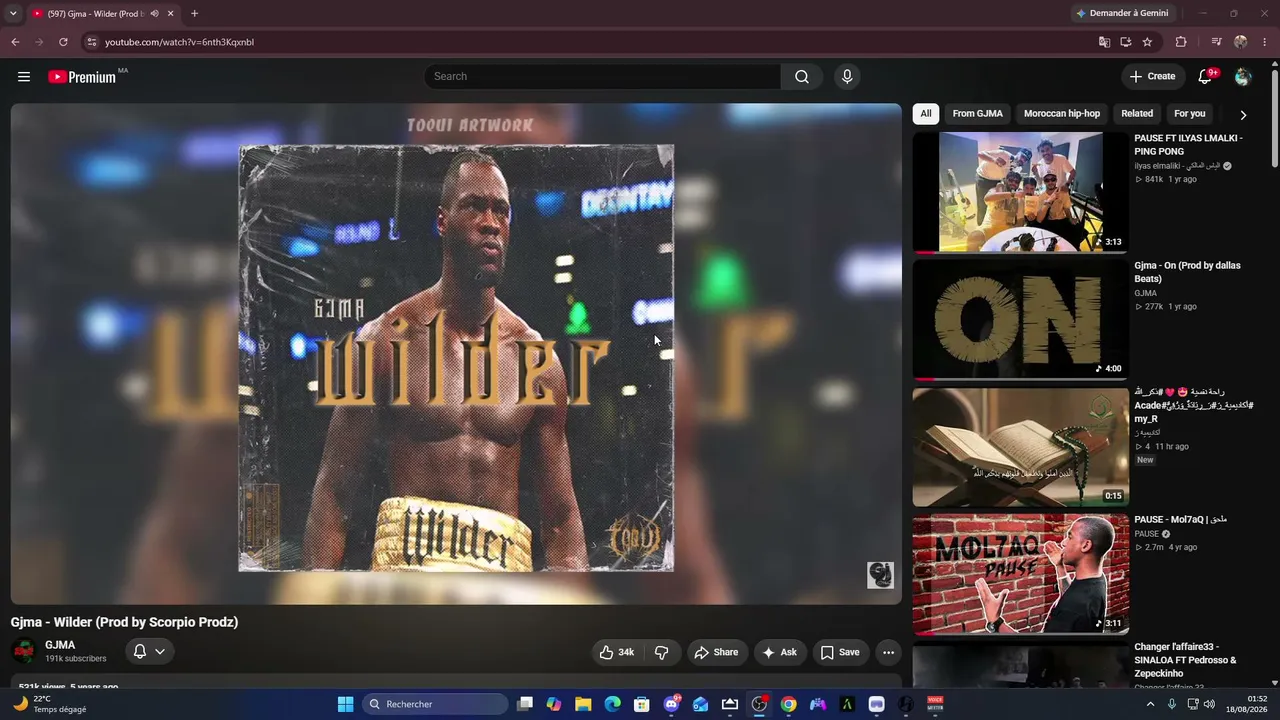
Task: Mute the tab using its speaker icon
Action: point(154,14)
